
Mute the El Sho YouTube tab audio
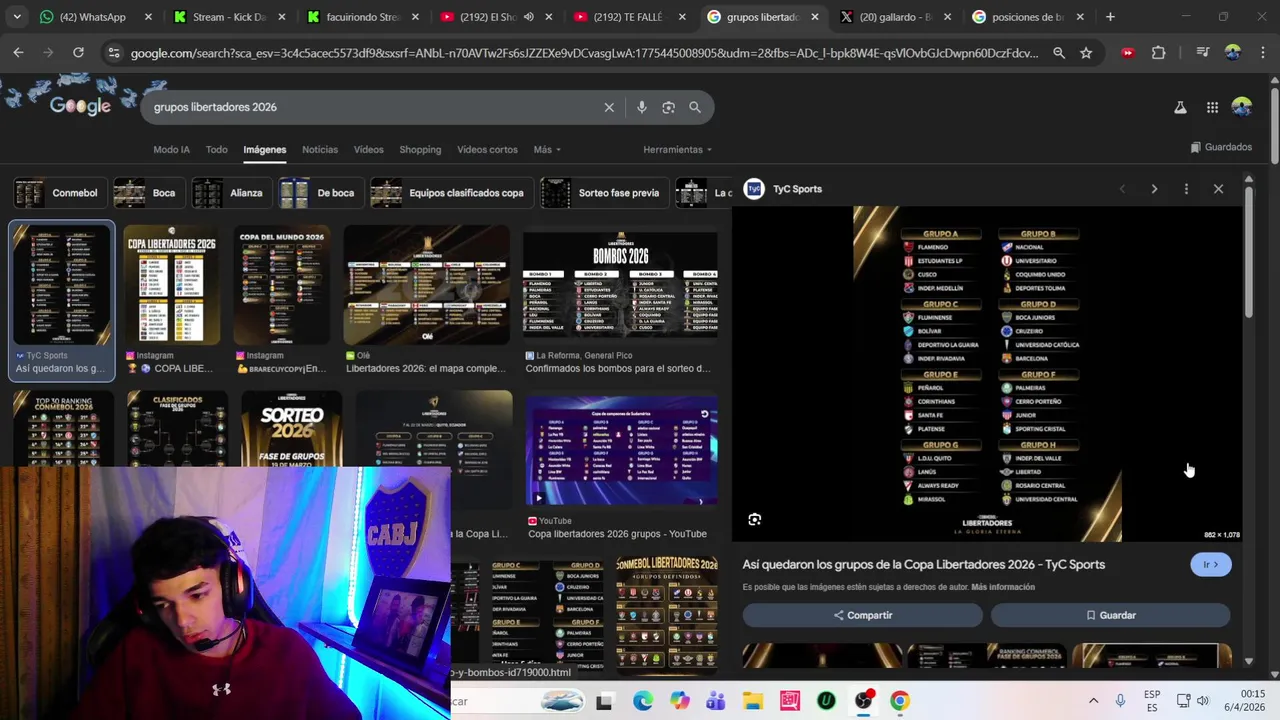pyautogui.click(x=528, y=17)
